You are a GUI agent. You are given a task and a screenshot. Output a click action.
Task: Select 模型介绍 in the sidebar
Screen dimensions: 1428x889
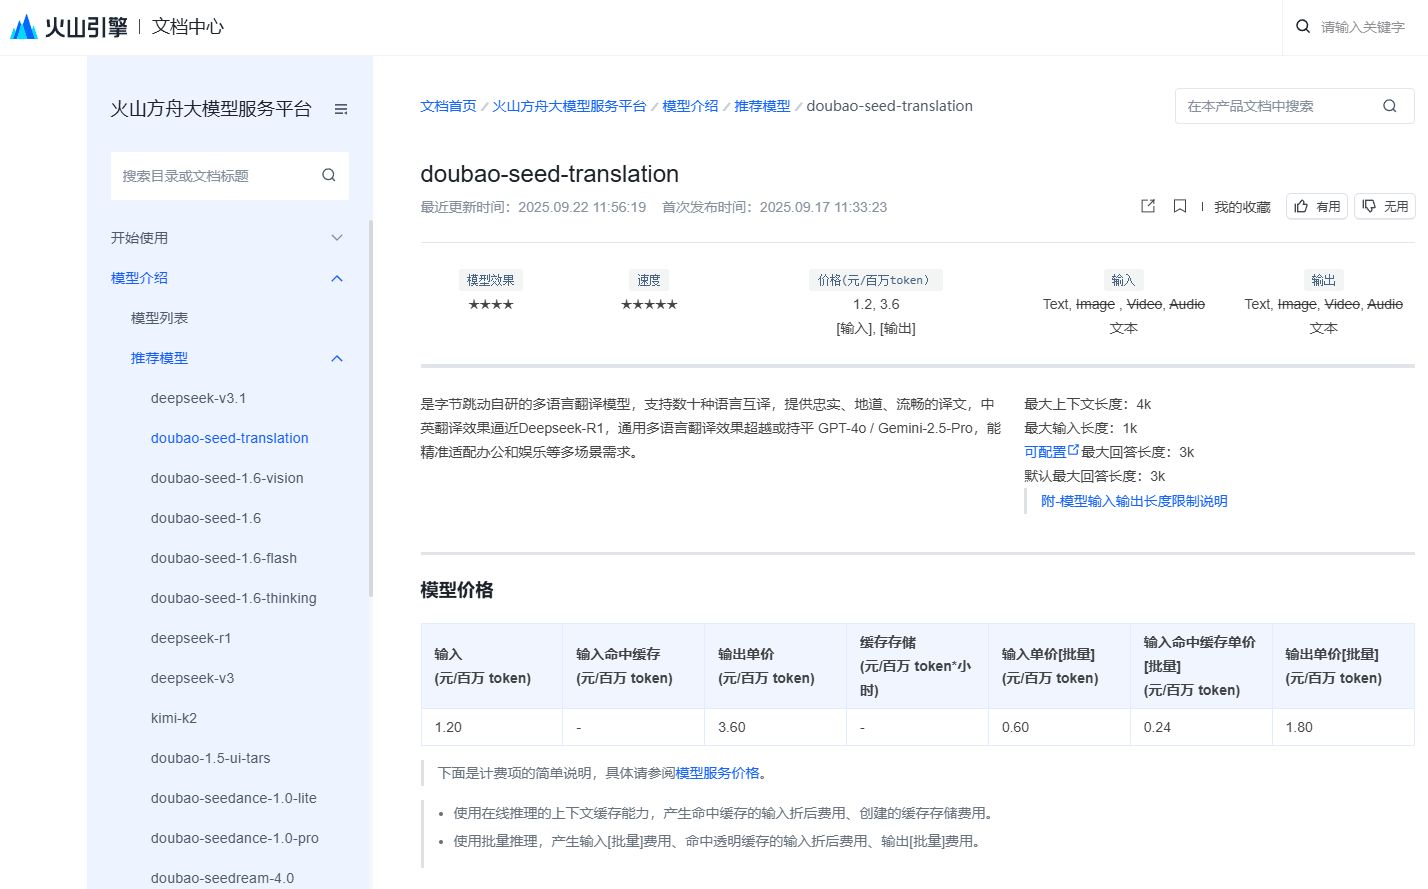coord(140,278)
